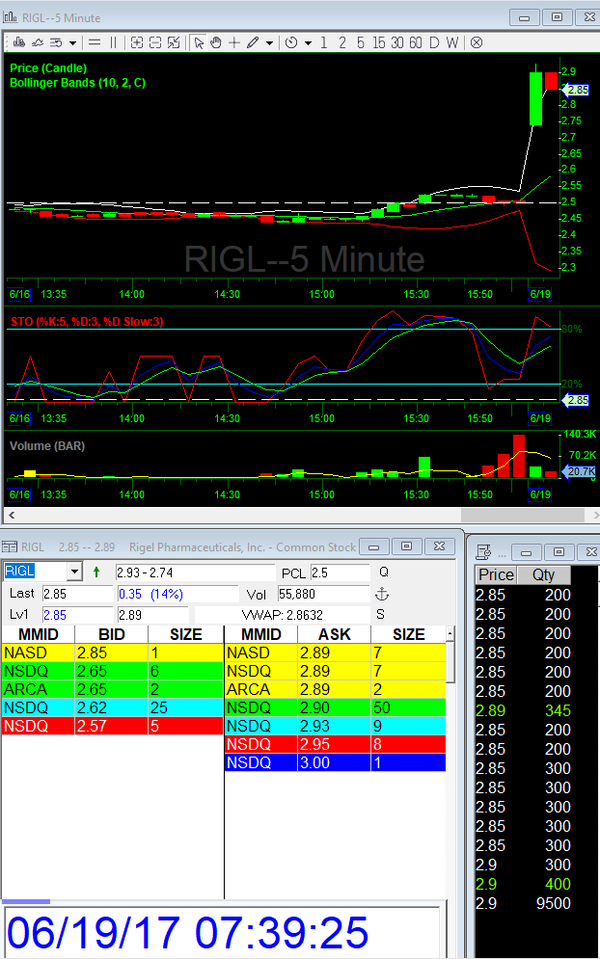The height and width of the screenshot is (959, 600).
Task: Open the RIGL symbol dropdown
Action: (x=73, y=572)
